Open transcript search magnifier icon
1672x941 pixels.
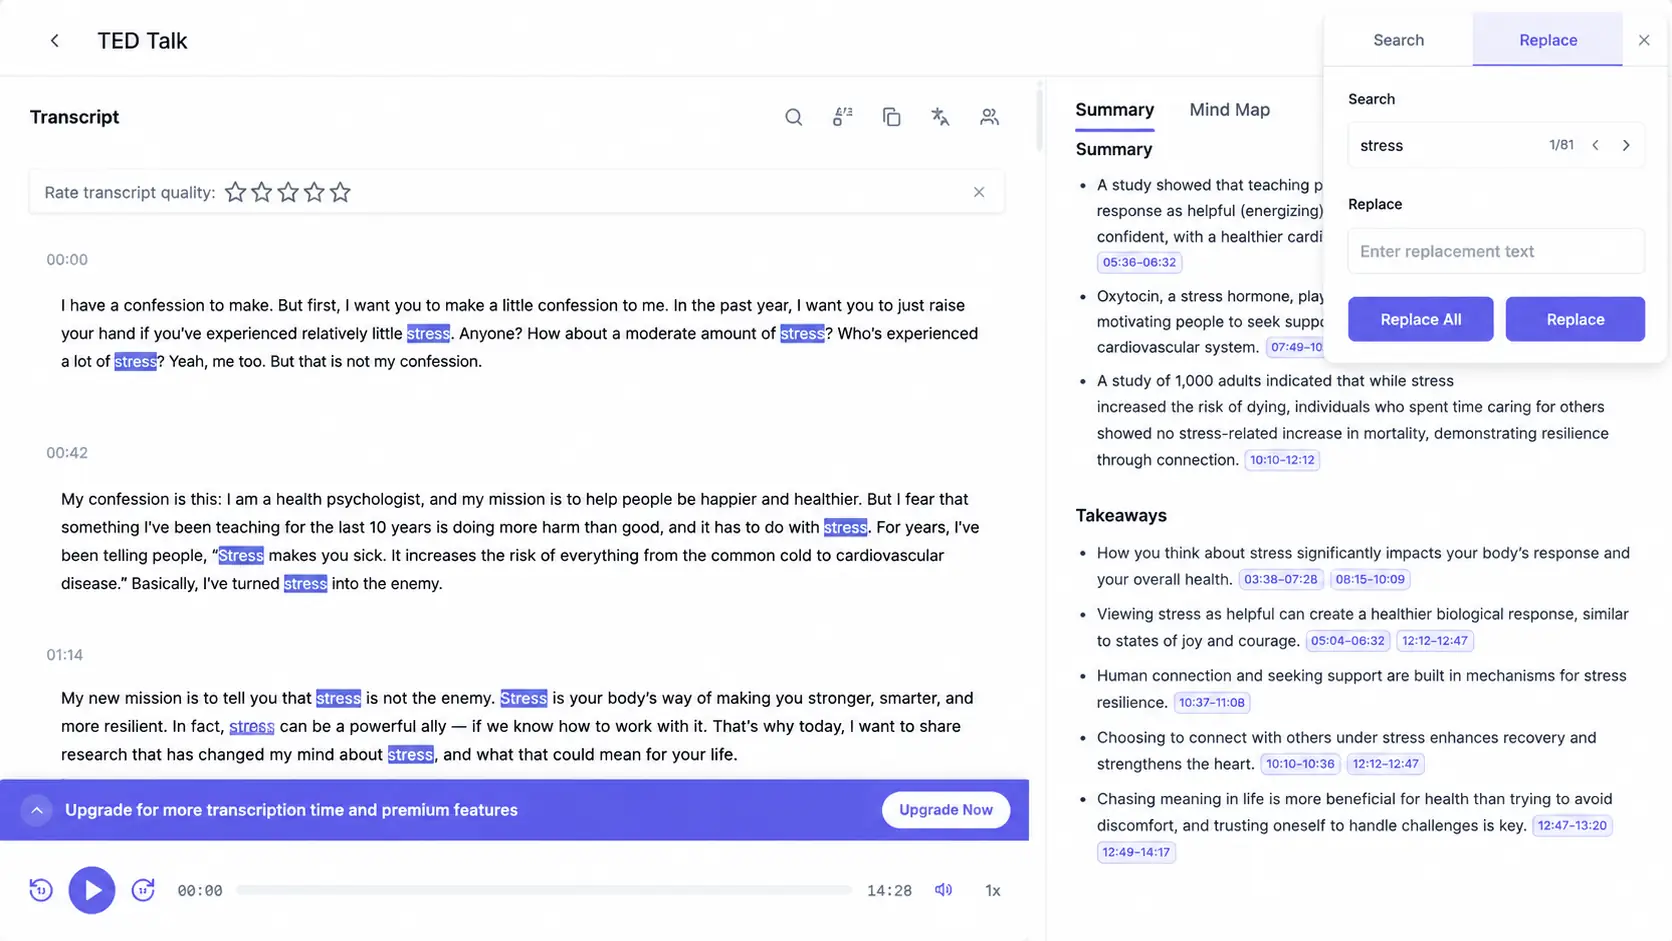[x=793, y=117]
